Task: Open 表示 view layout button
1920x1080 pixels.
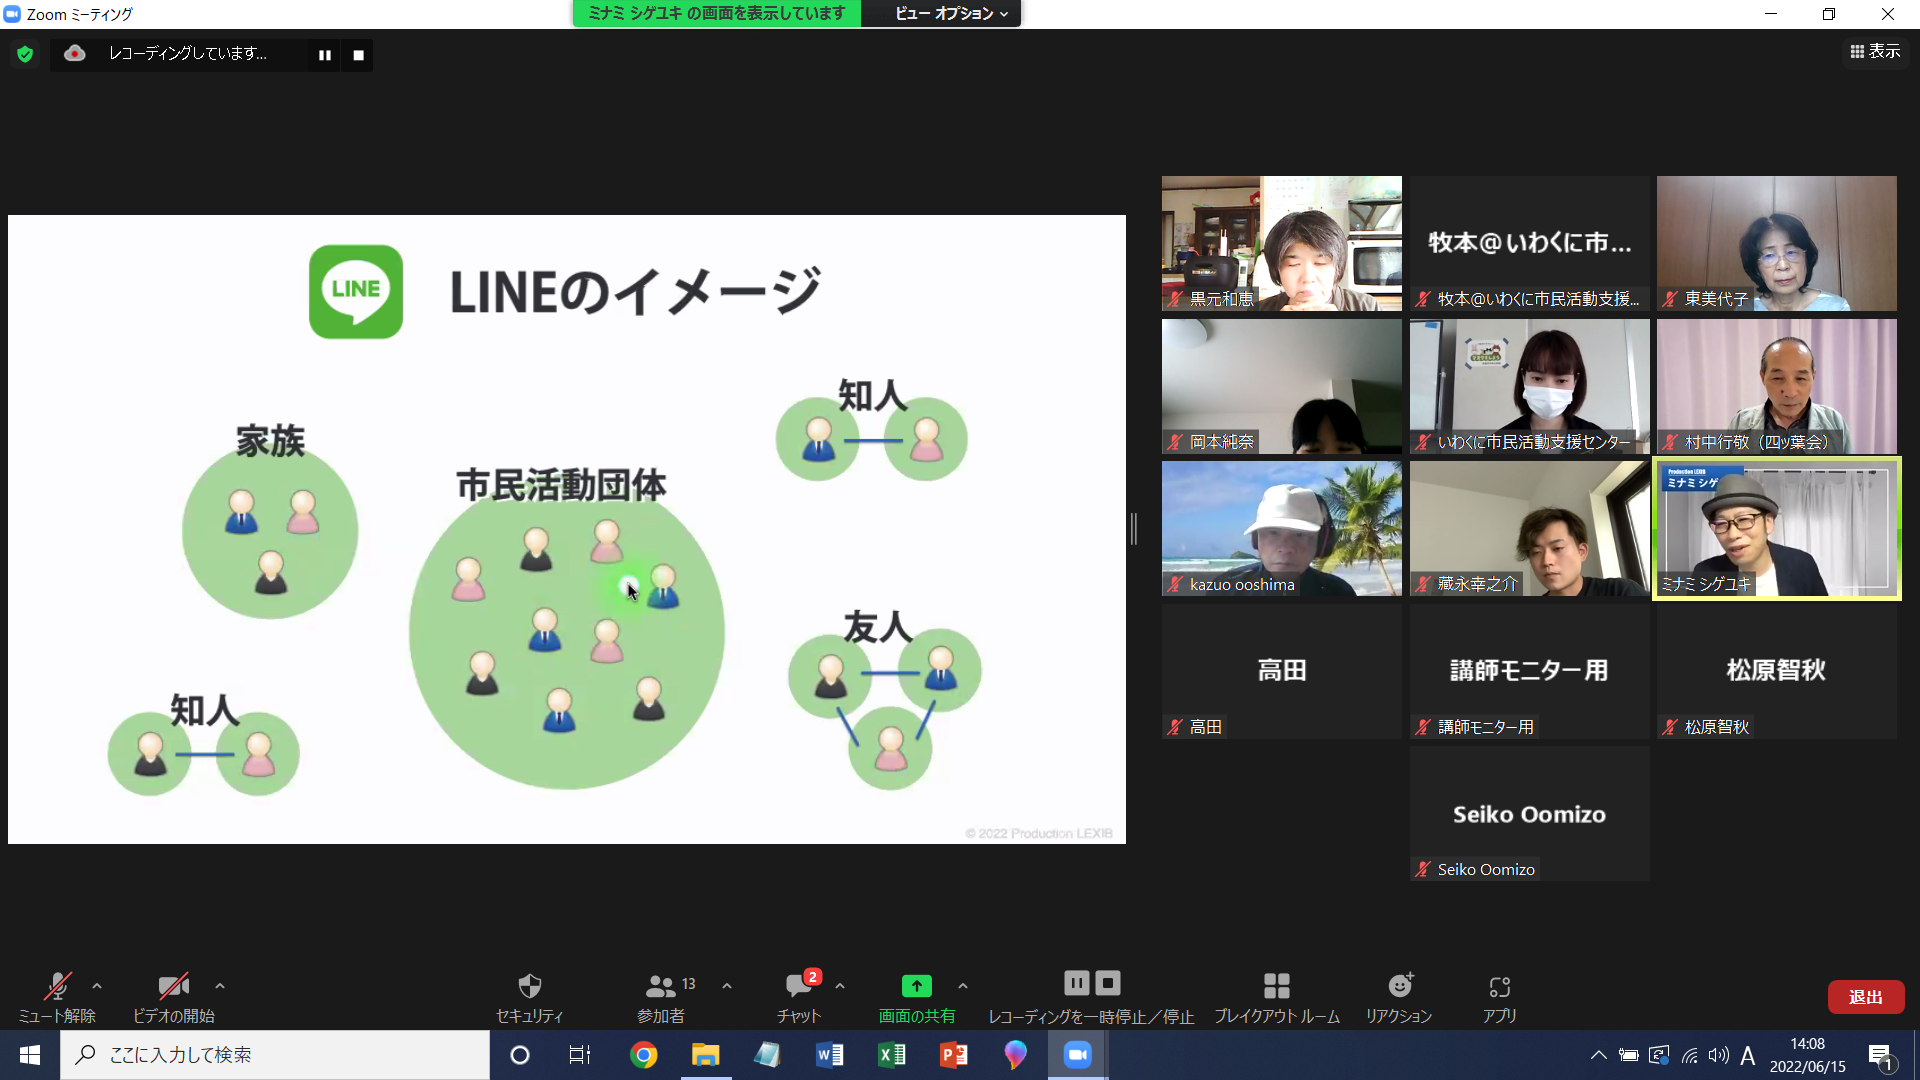Action: (x=1875, y=51)
